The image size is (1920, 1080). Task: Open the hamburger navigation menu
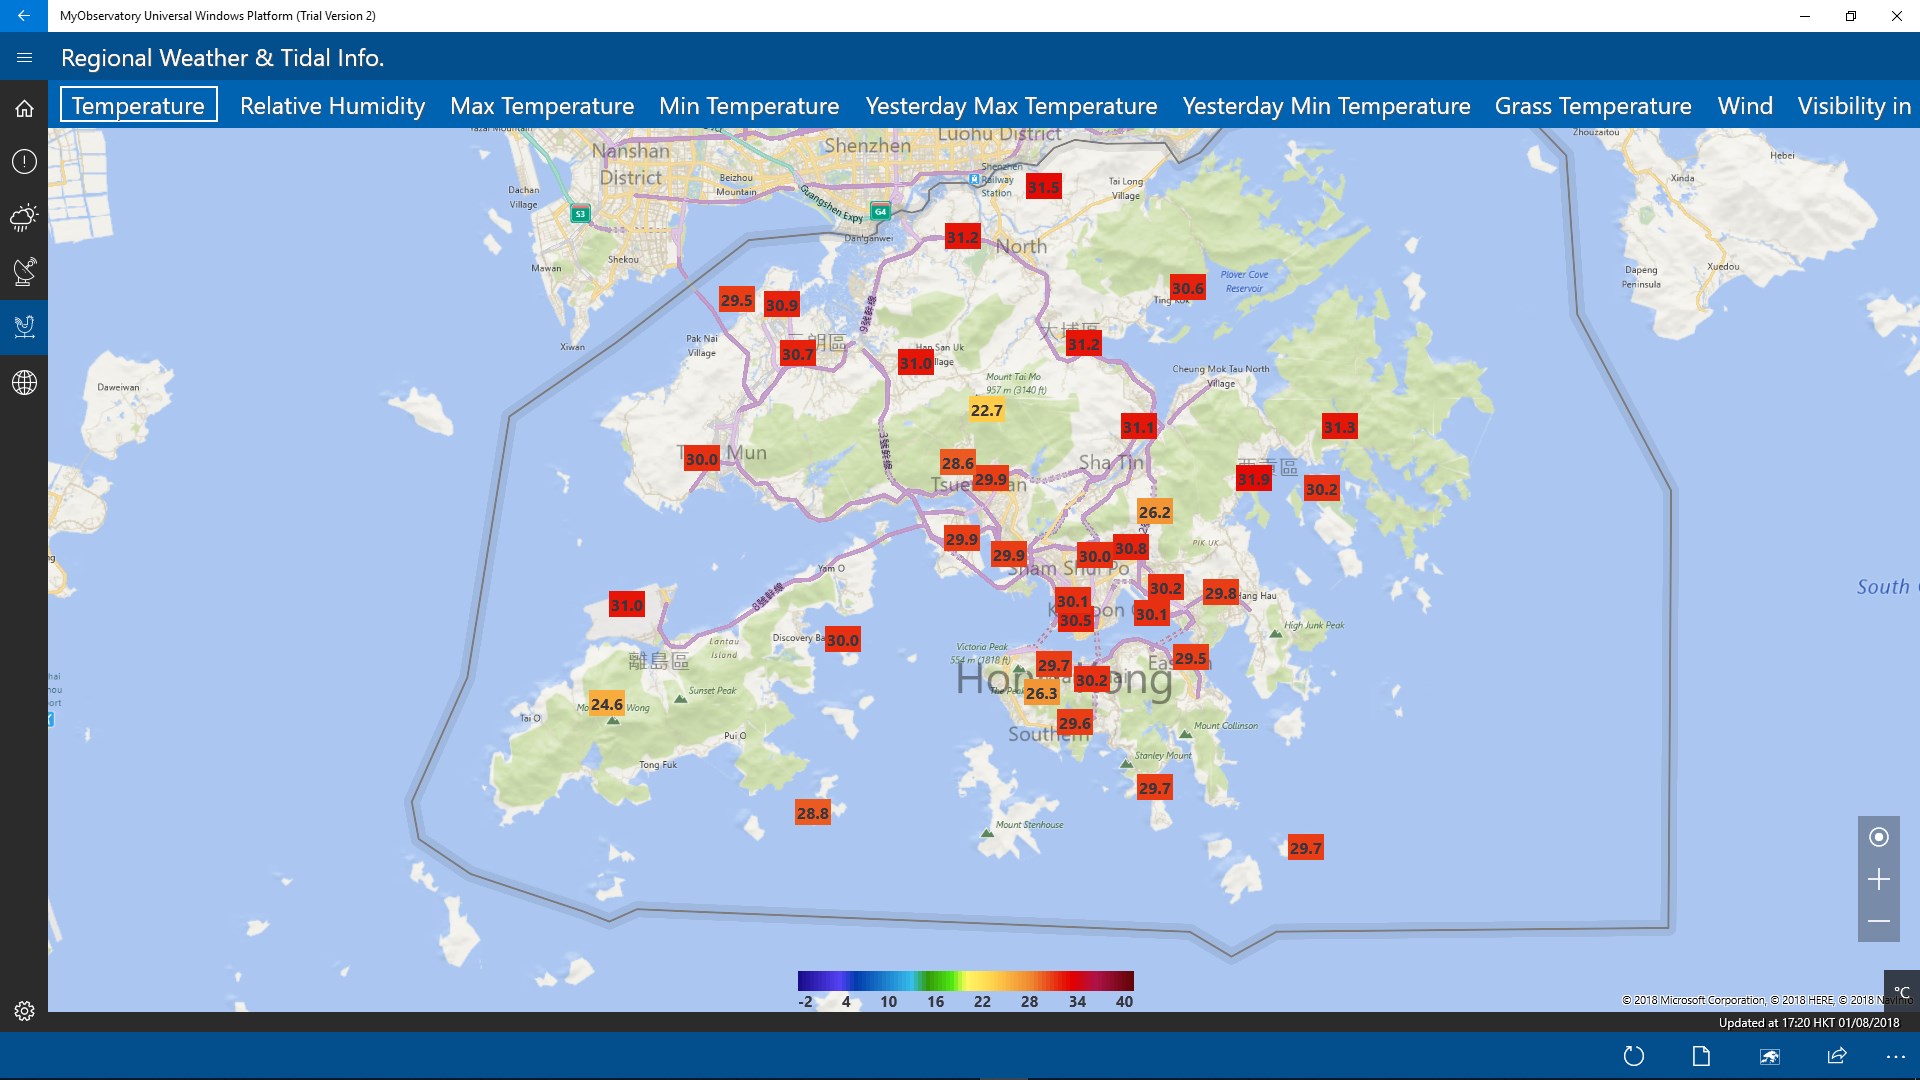[x=24, y=57]
